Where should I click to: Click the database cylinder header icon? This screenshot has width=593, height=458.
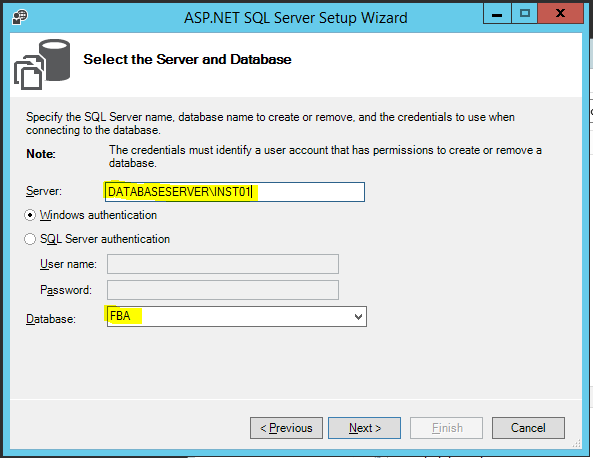pyautogui.click(x=42, y=64)
